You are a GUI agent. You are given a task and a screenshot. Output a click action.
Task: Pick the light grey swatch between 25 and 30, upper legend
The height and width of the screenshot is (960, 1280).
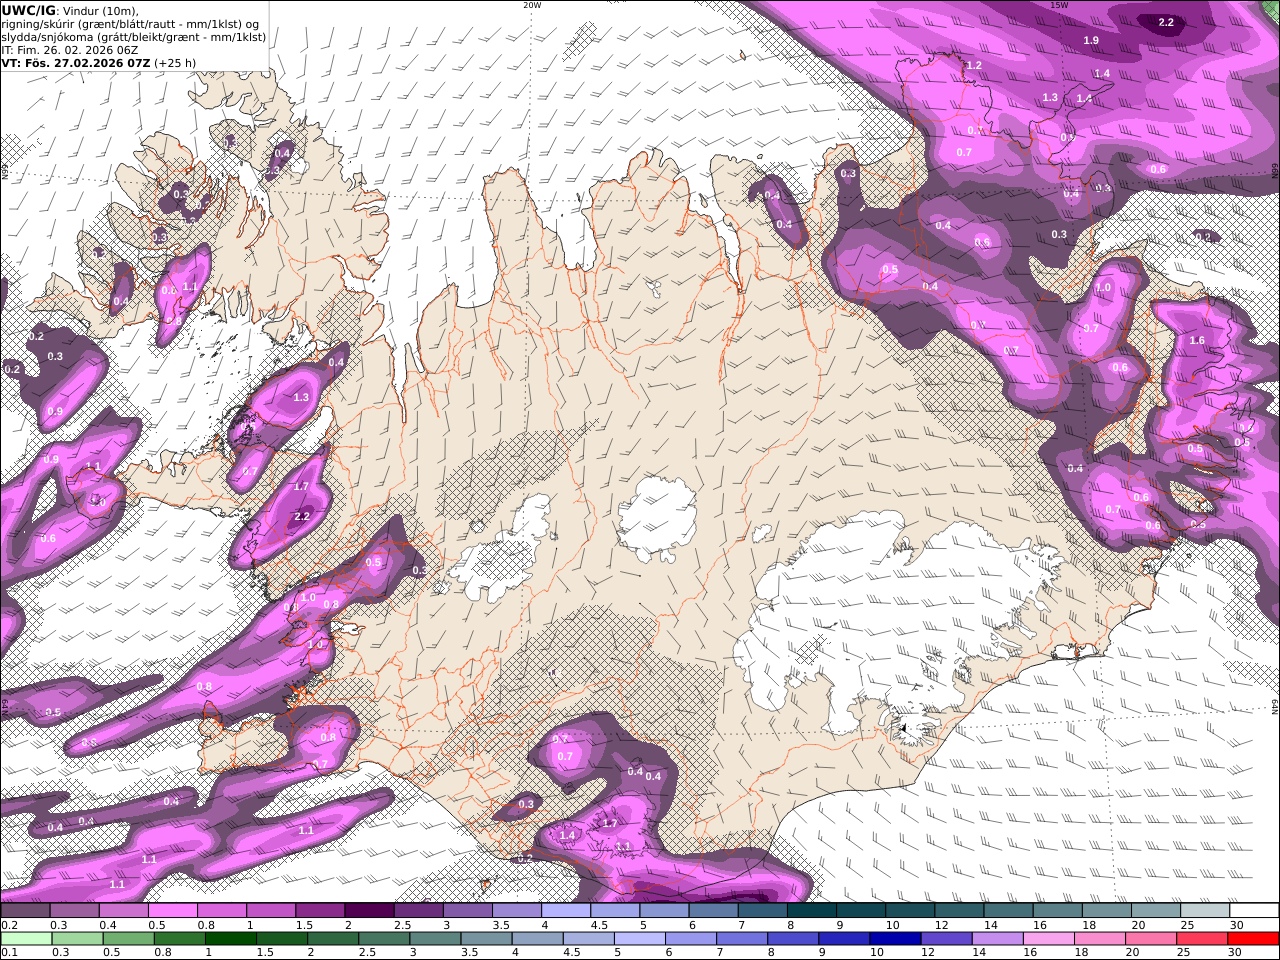(1204, 911)
